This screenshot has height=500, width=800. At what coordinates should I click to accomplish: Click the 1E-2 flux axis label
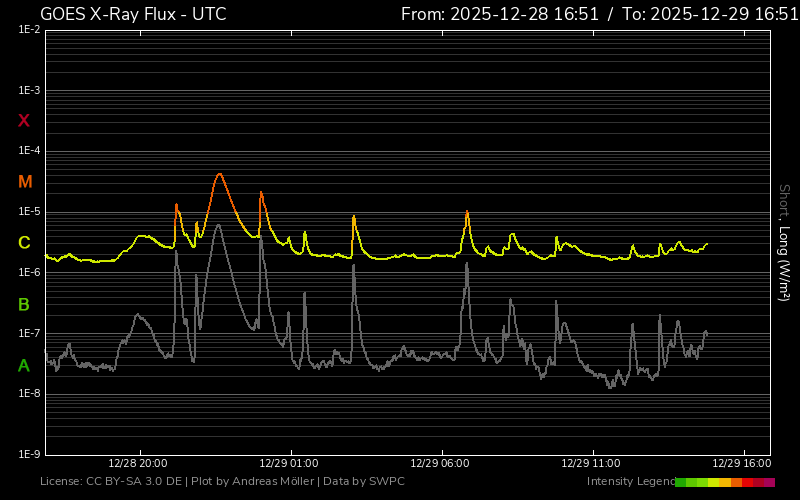click(29, 30)
